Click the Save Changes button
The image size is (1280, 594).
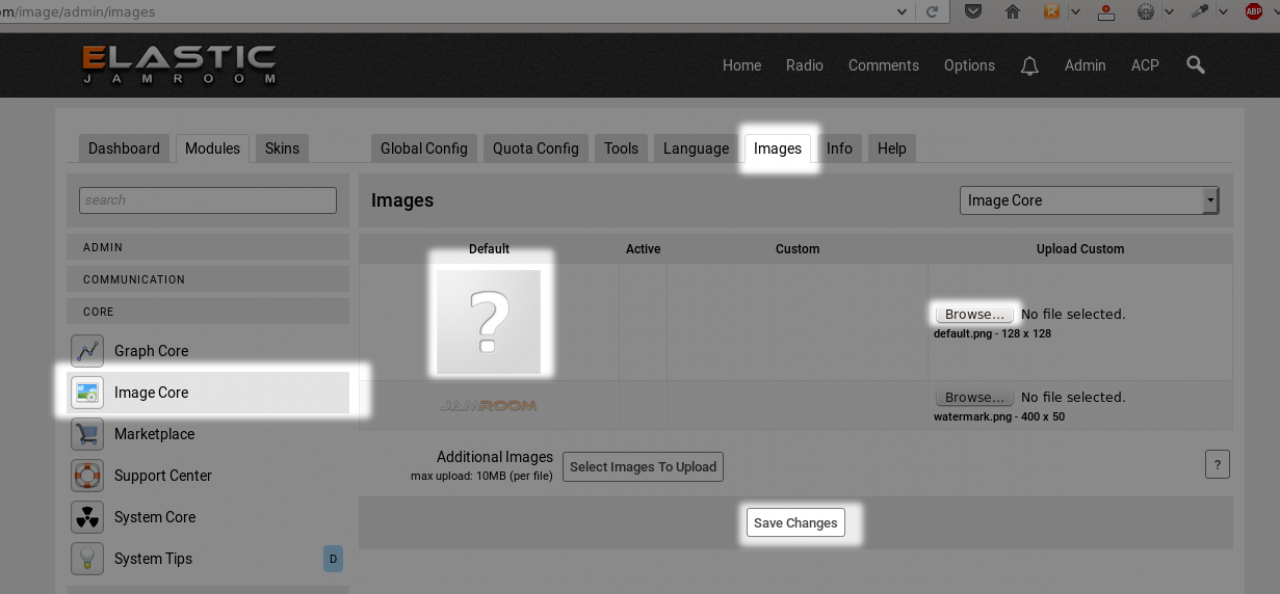[795, 523]
